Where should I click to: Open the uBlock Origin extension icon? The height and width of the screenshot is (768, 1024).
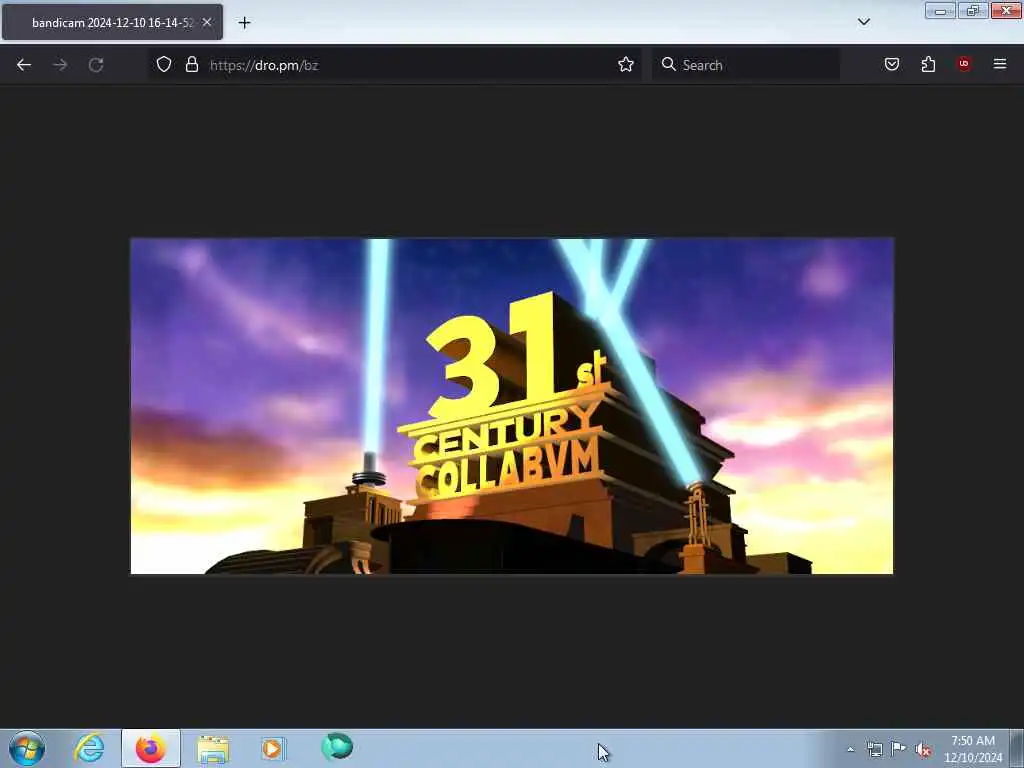(x=964, y=64)
